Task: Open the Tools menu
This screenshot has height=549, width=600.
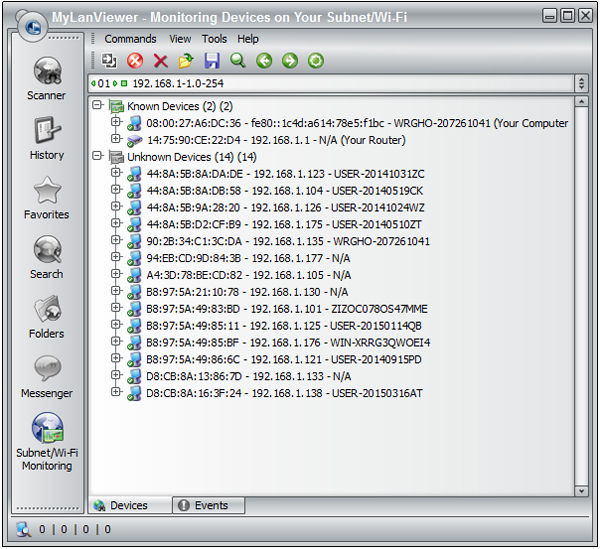Action: point(214,39)
